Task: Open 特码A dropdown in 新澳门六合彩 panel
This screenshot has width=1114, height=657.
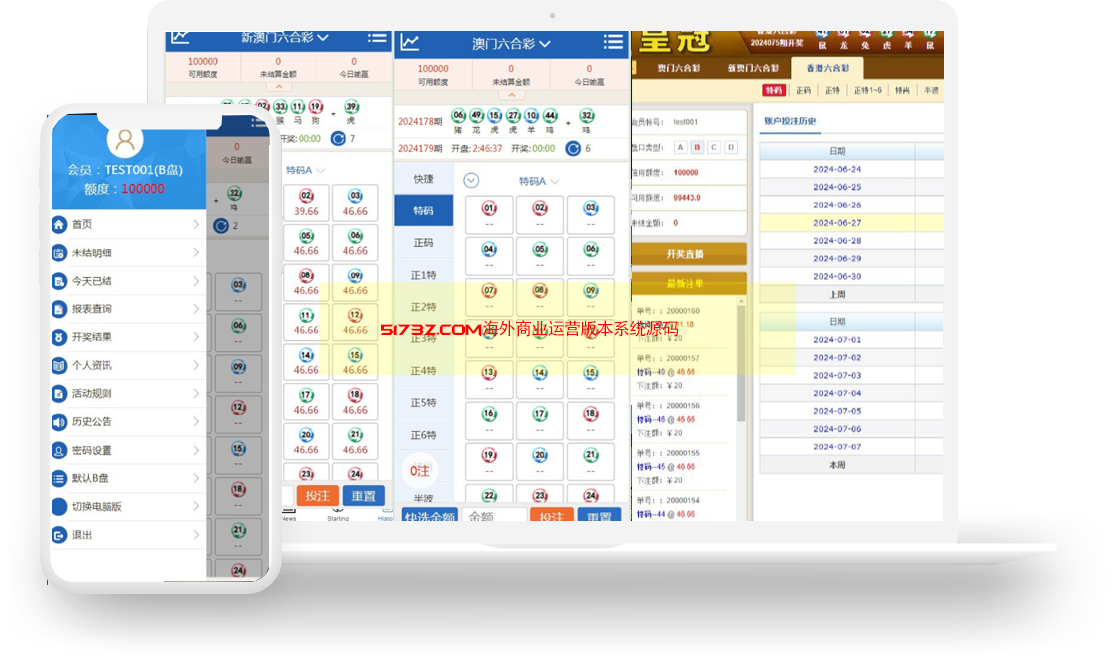Action: [305, 170]
